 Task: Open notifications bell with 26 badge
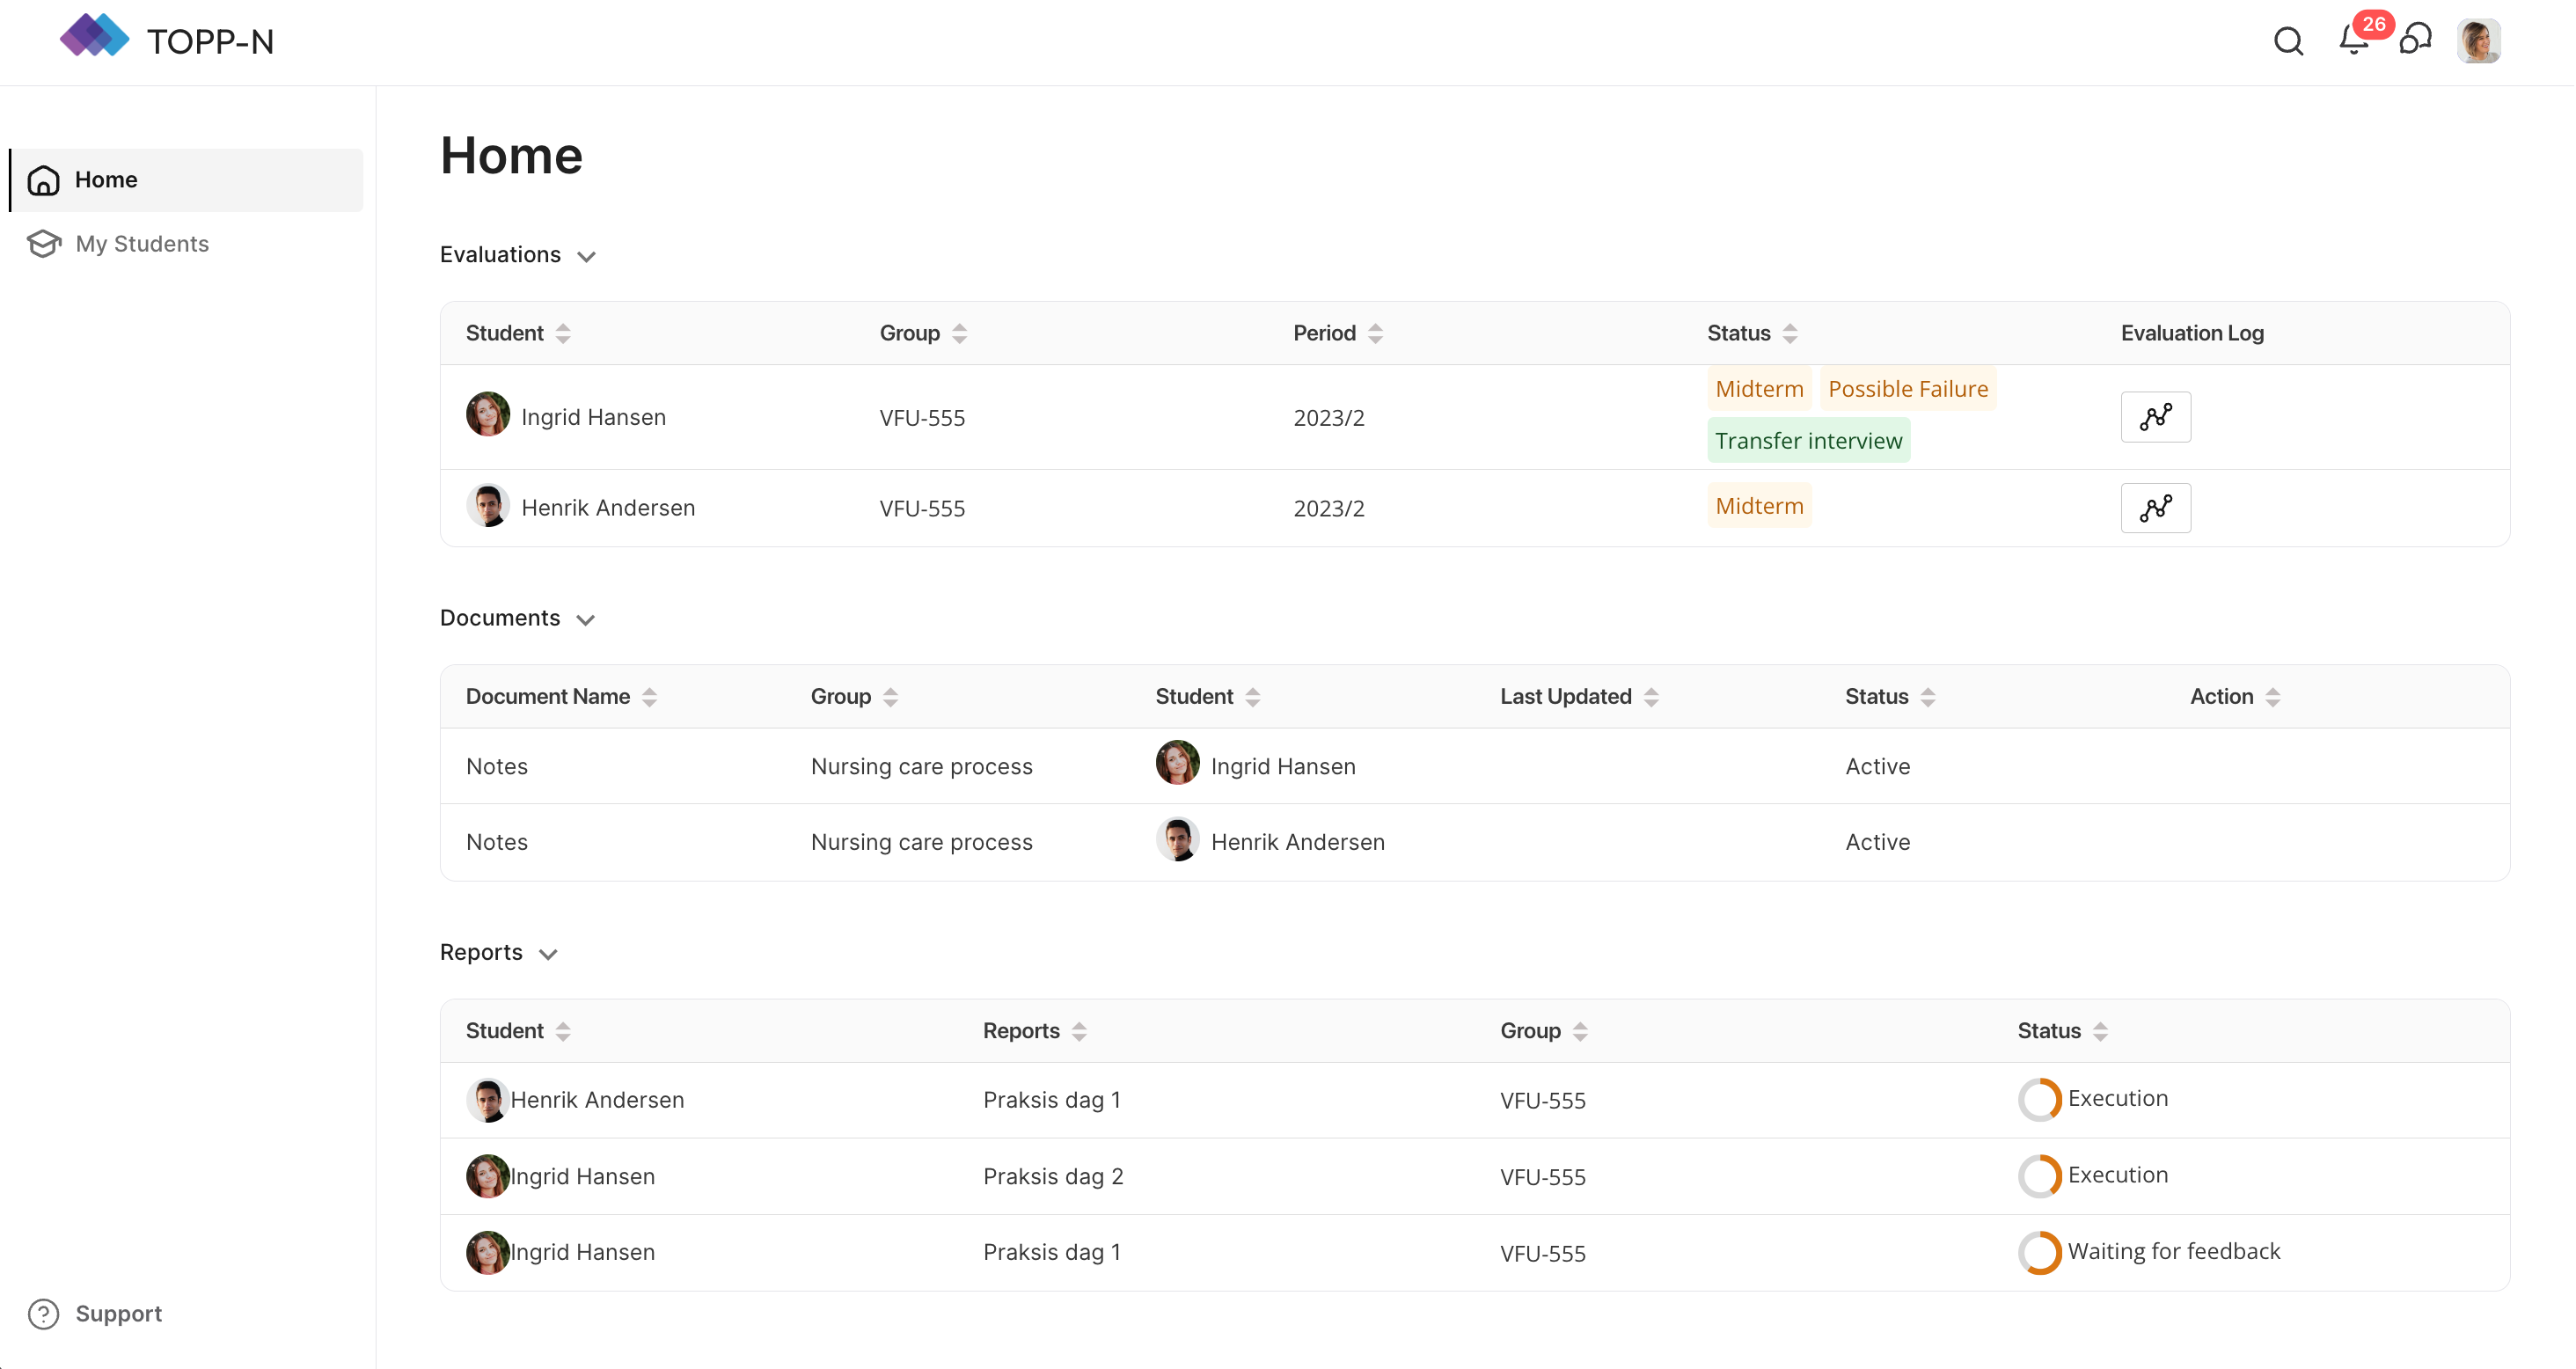click(x=2353, y=41)
